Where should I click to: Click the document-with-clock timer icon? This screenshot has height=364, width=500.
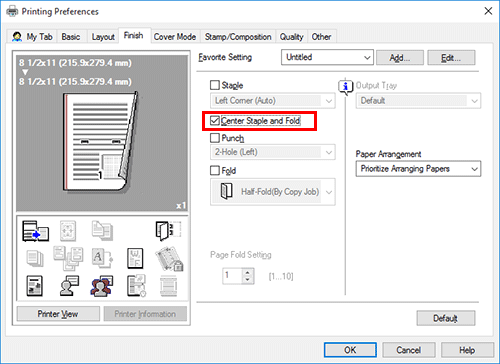click(x=136, y=286)
